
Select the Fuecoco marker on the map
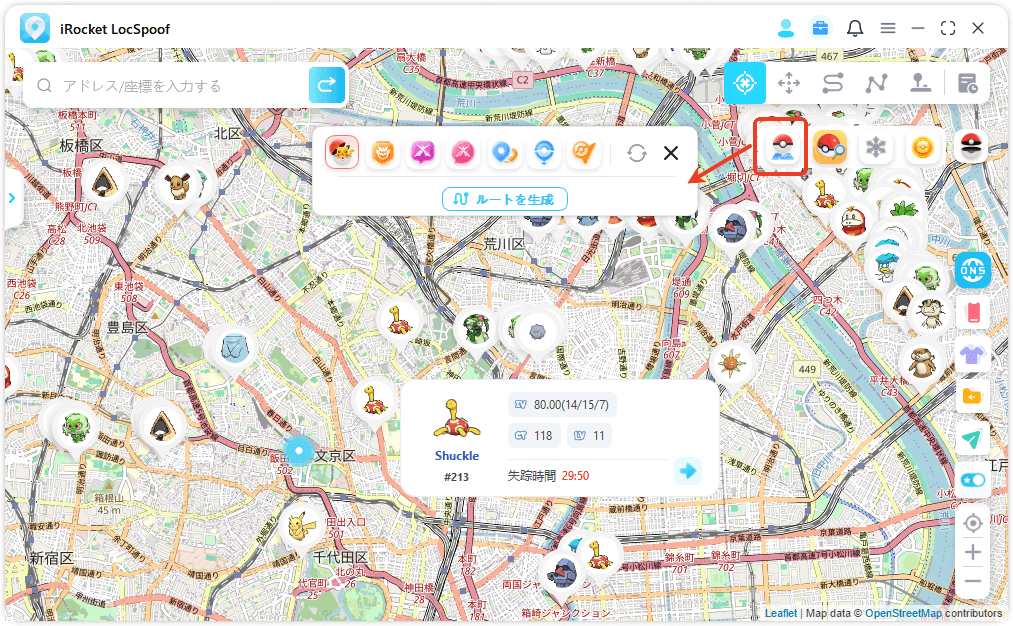853,222
